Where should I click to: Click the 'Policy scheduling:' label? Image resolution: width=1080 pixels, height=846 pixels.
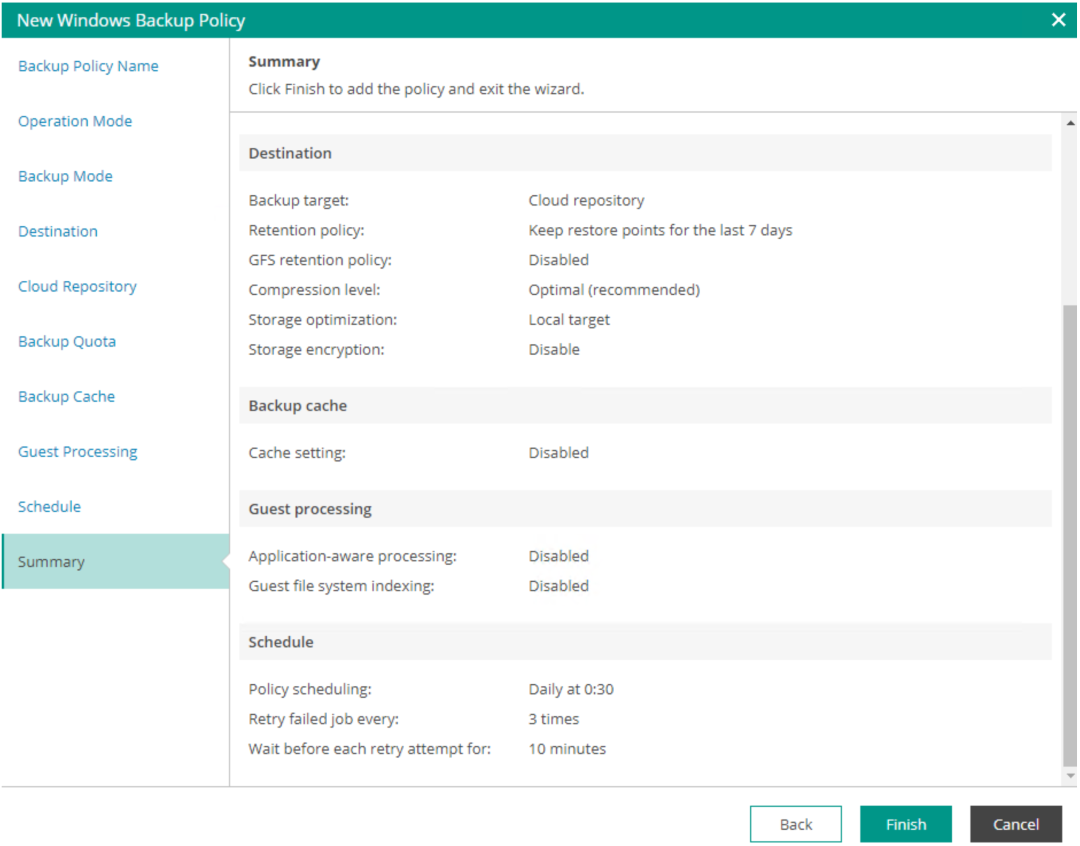[310, 689]
